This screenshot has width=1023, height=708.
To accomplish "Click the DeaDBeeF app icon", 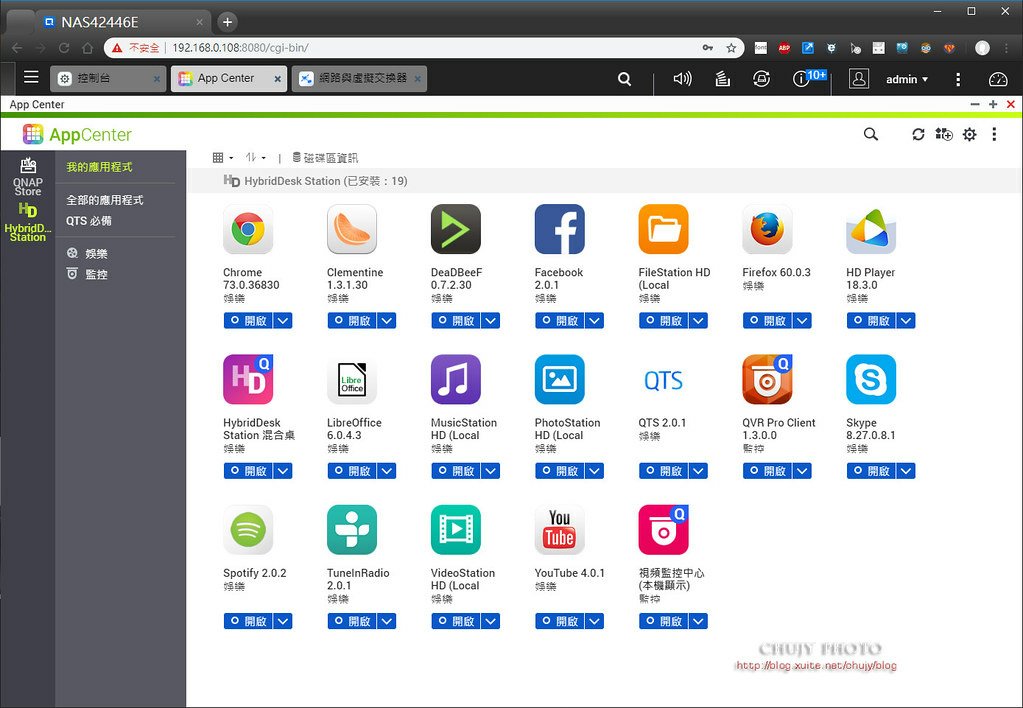I will click(455, 229).
